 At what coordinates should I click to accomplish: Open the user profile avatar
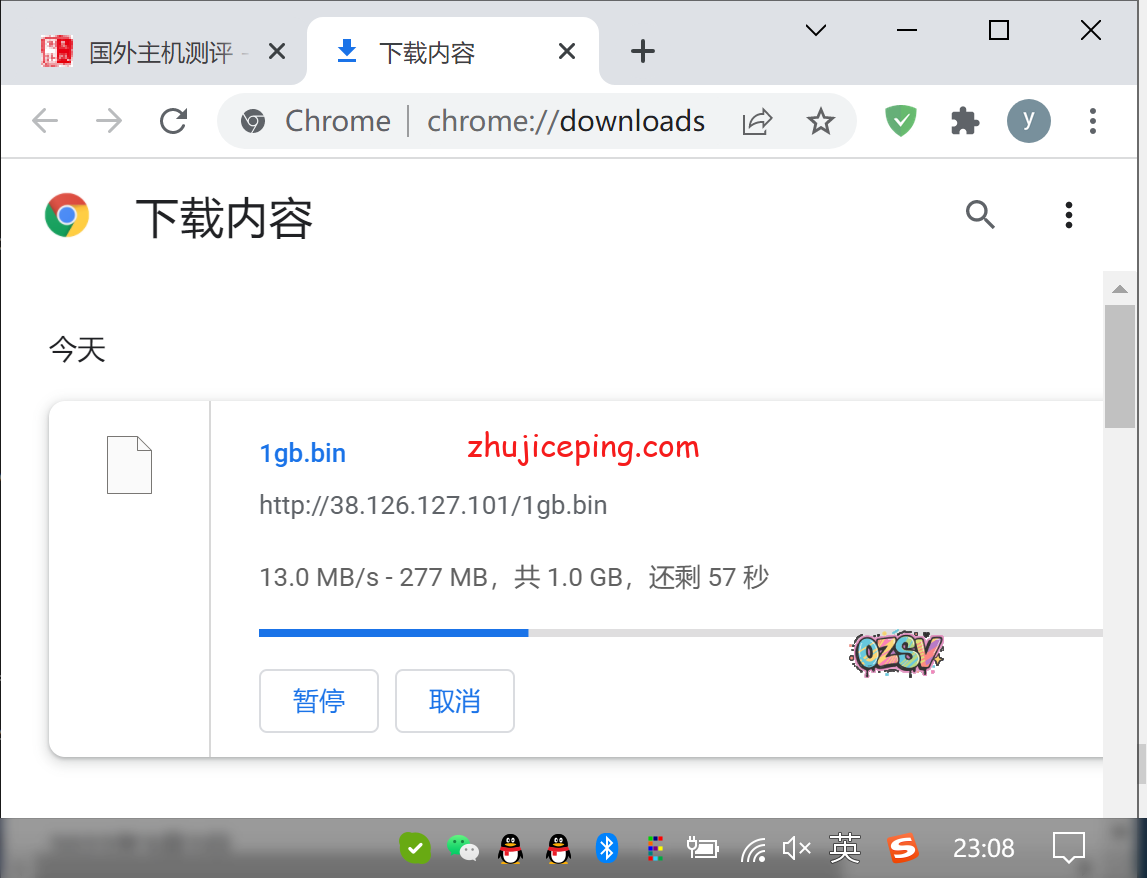coord(1028,121)
